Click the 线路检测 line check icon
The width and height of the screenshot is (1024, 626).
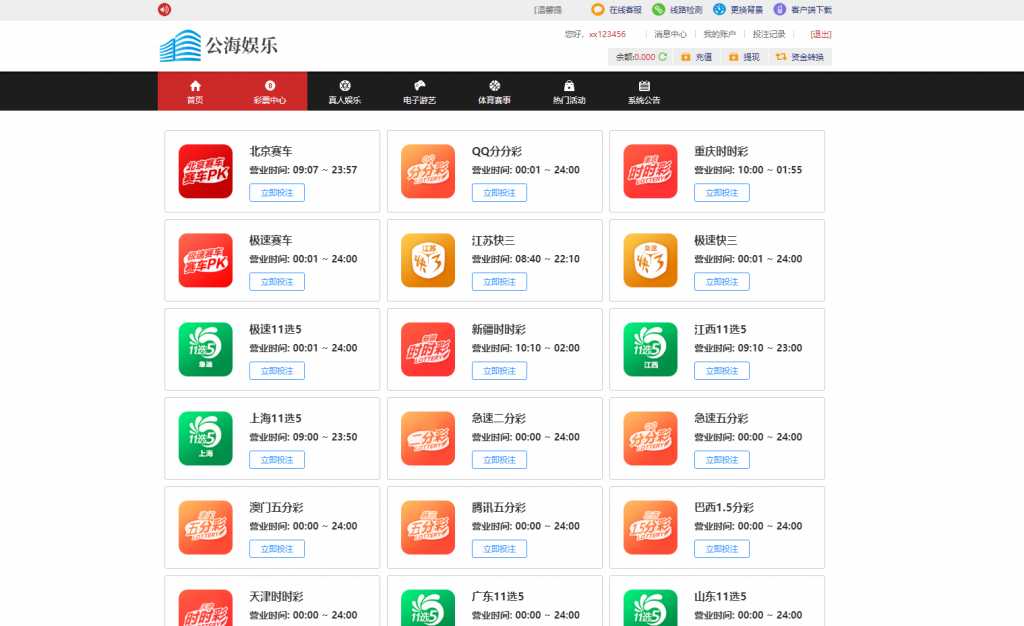coord(658,9)
